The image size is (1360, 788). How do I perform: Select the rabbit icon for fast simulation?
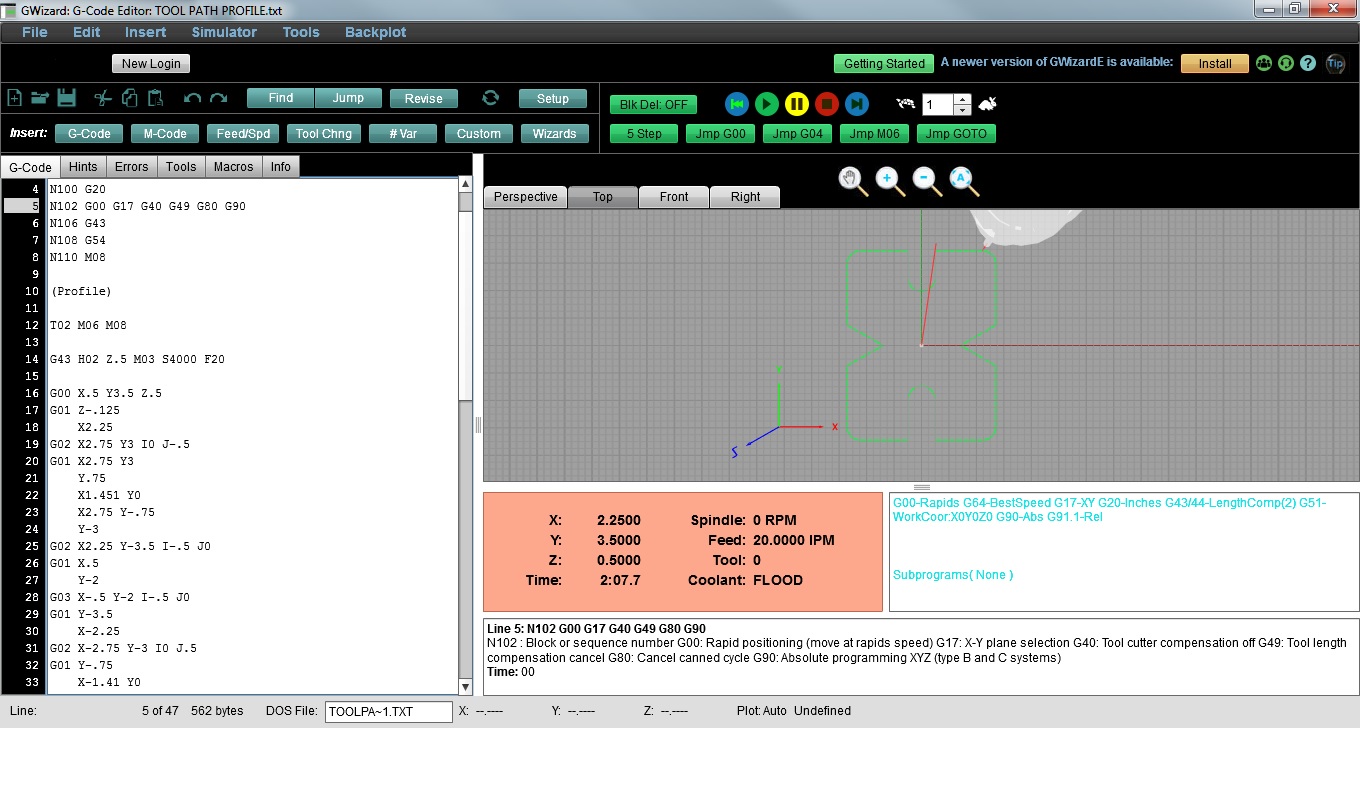click(x=986, y=104)
